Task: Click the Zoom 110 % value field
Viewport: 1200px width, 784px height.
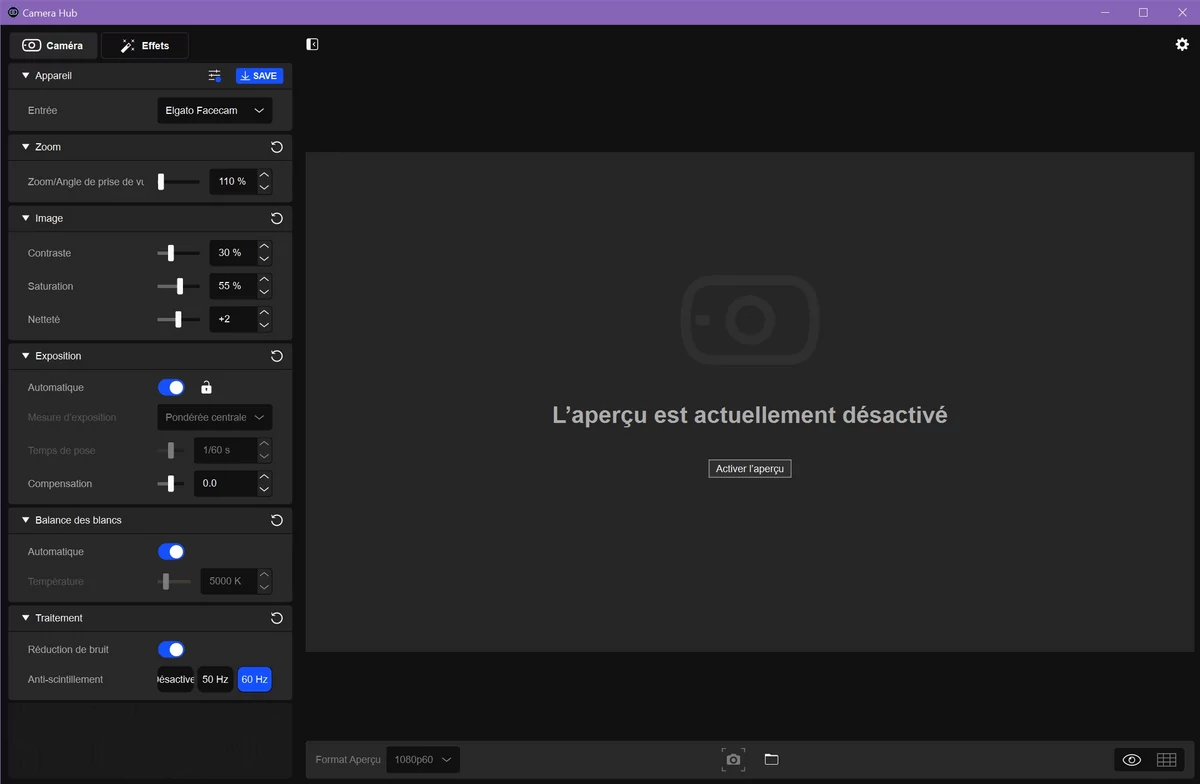Action: tap(233, 182)
